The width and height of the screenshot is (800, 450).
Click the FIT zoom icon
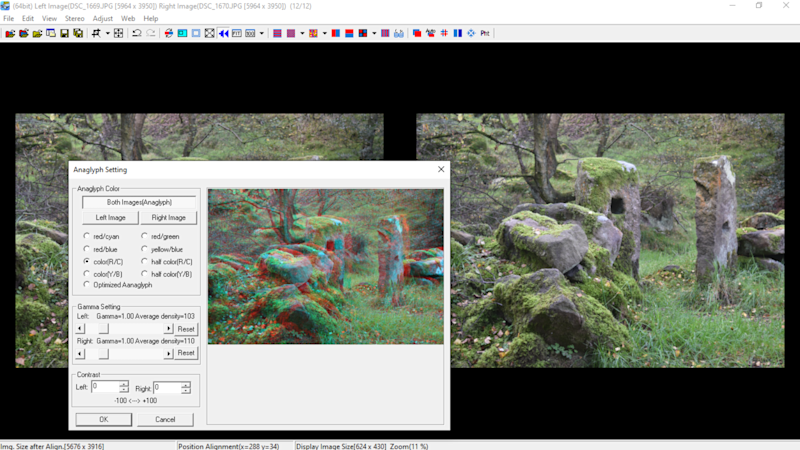coord(237,33)
